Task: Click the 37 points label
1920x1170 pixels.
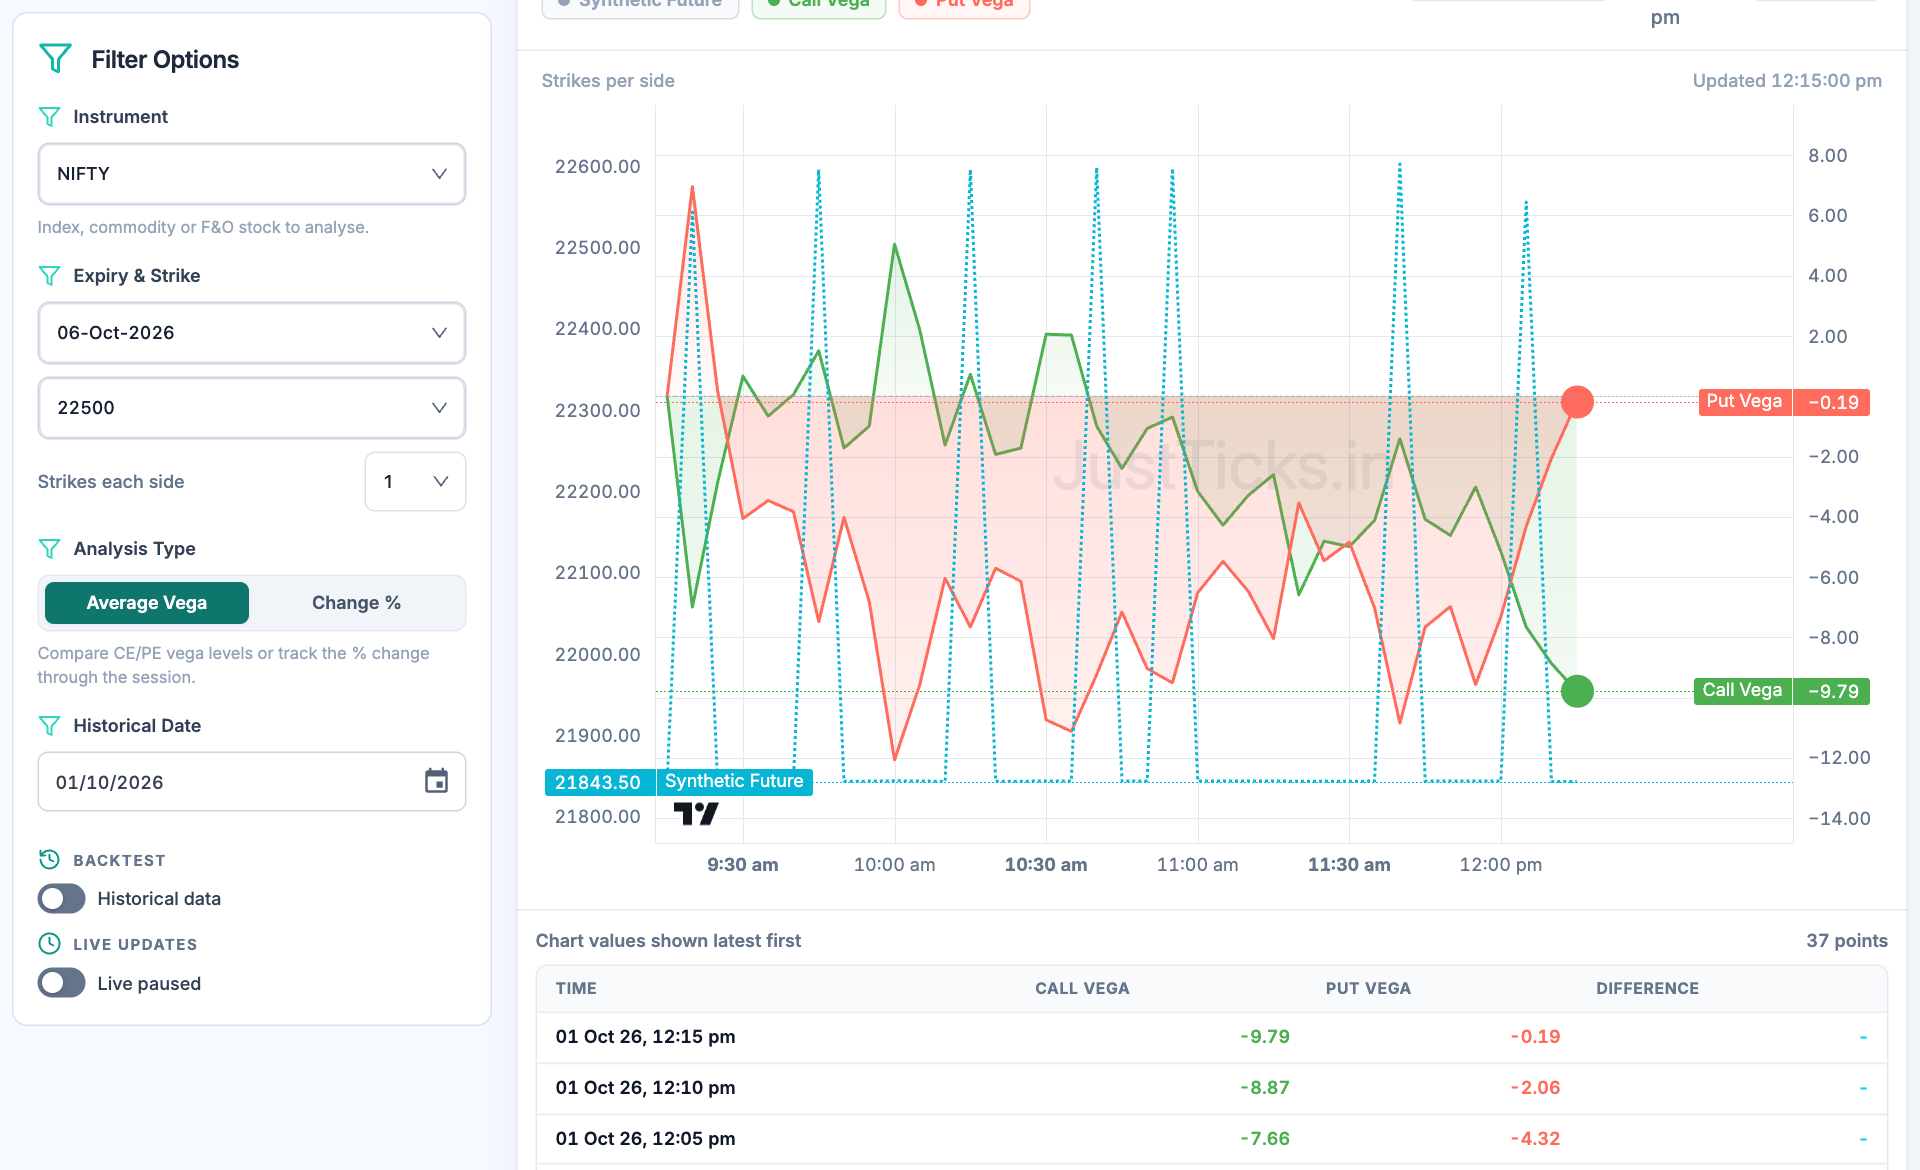Action: tap(1847, 941)
